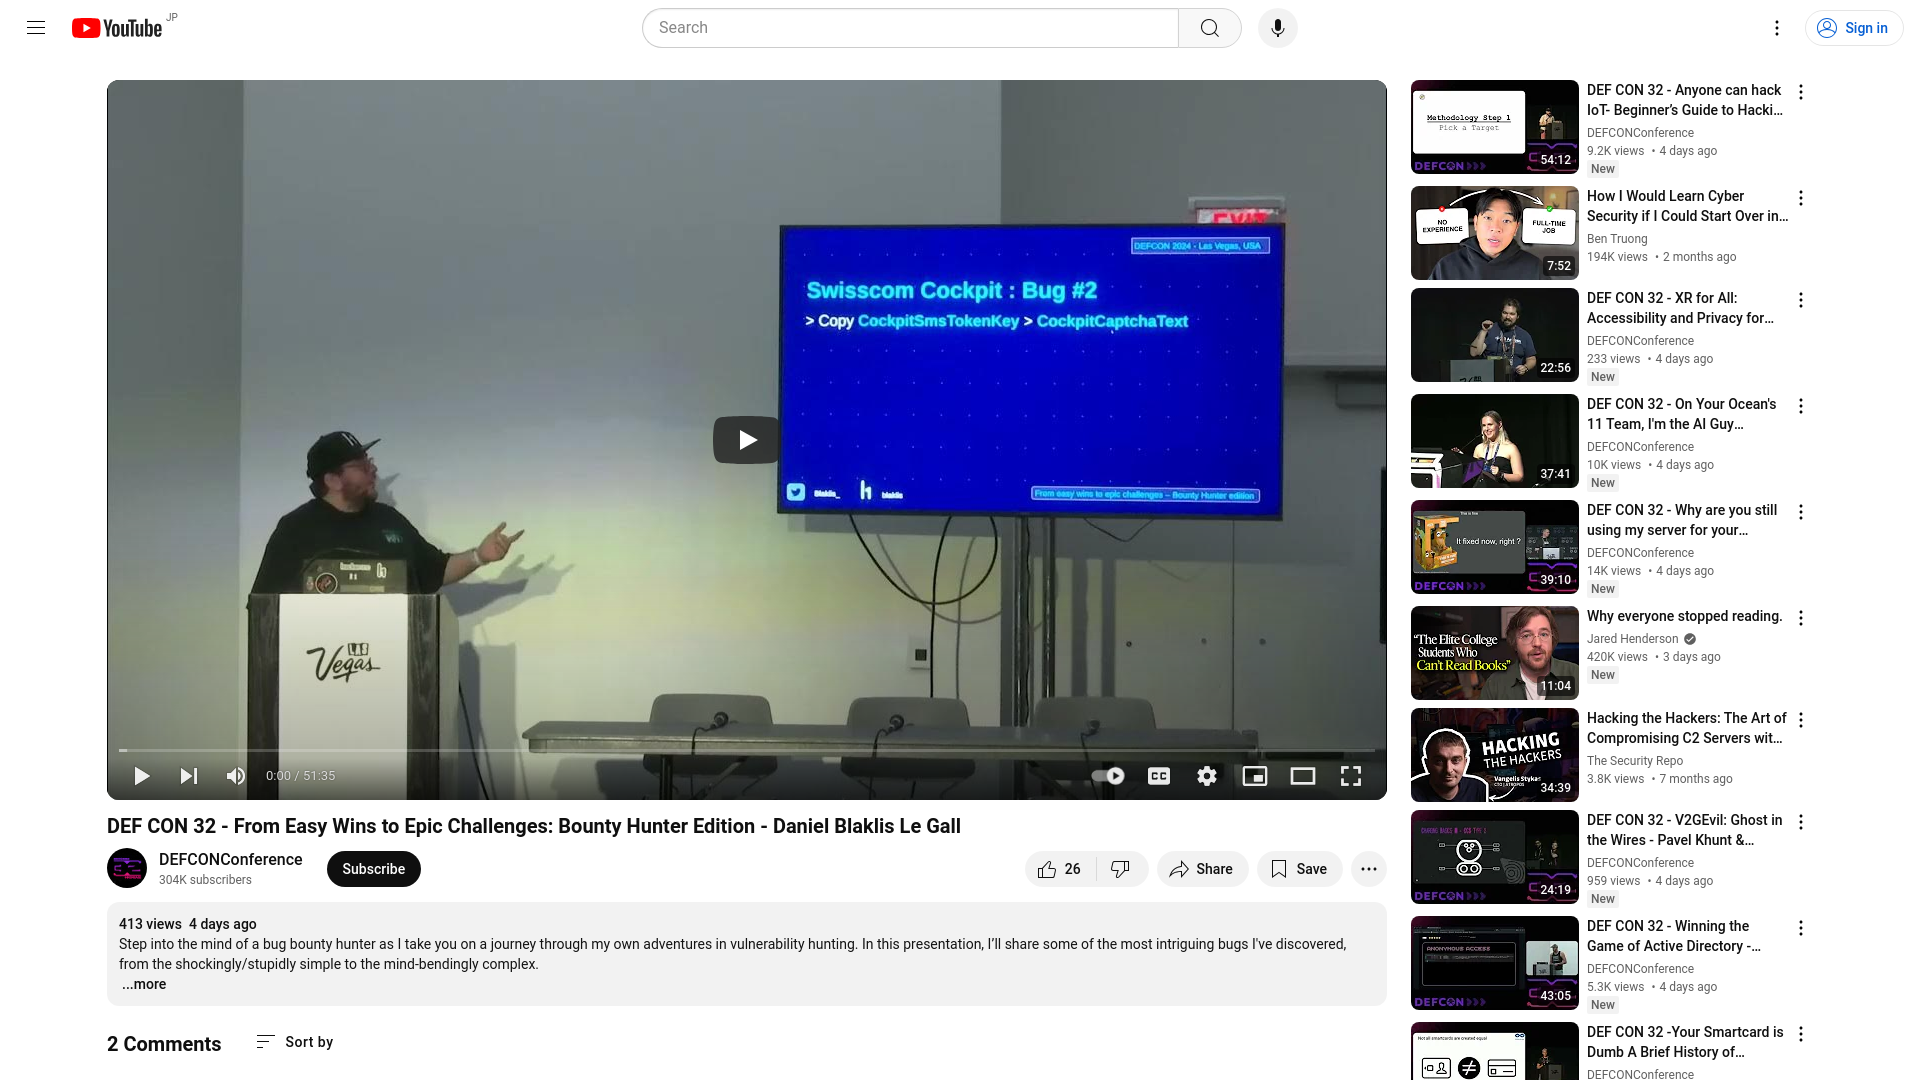
Task: Play the video with the center play button
Action: click(x=746, y=440)
